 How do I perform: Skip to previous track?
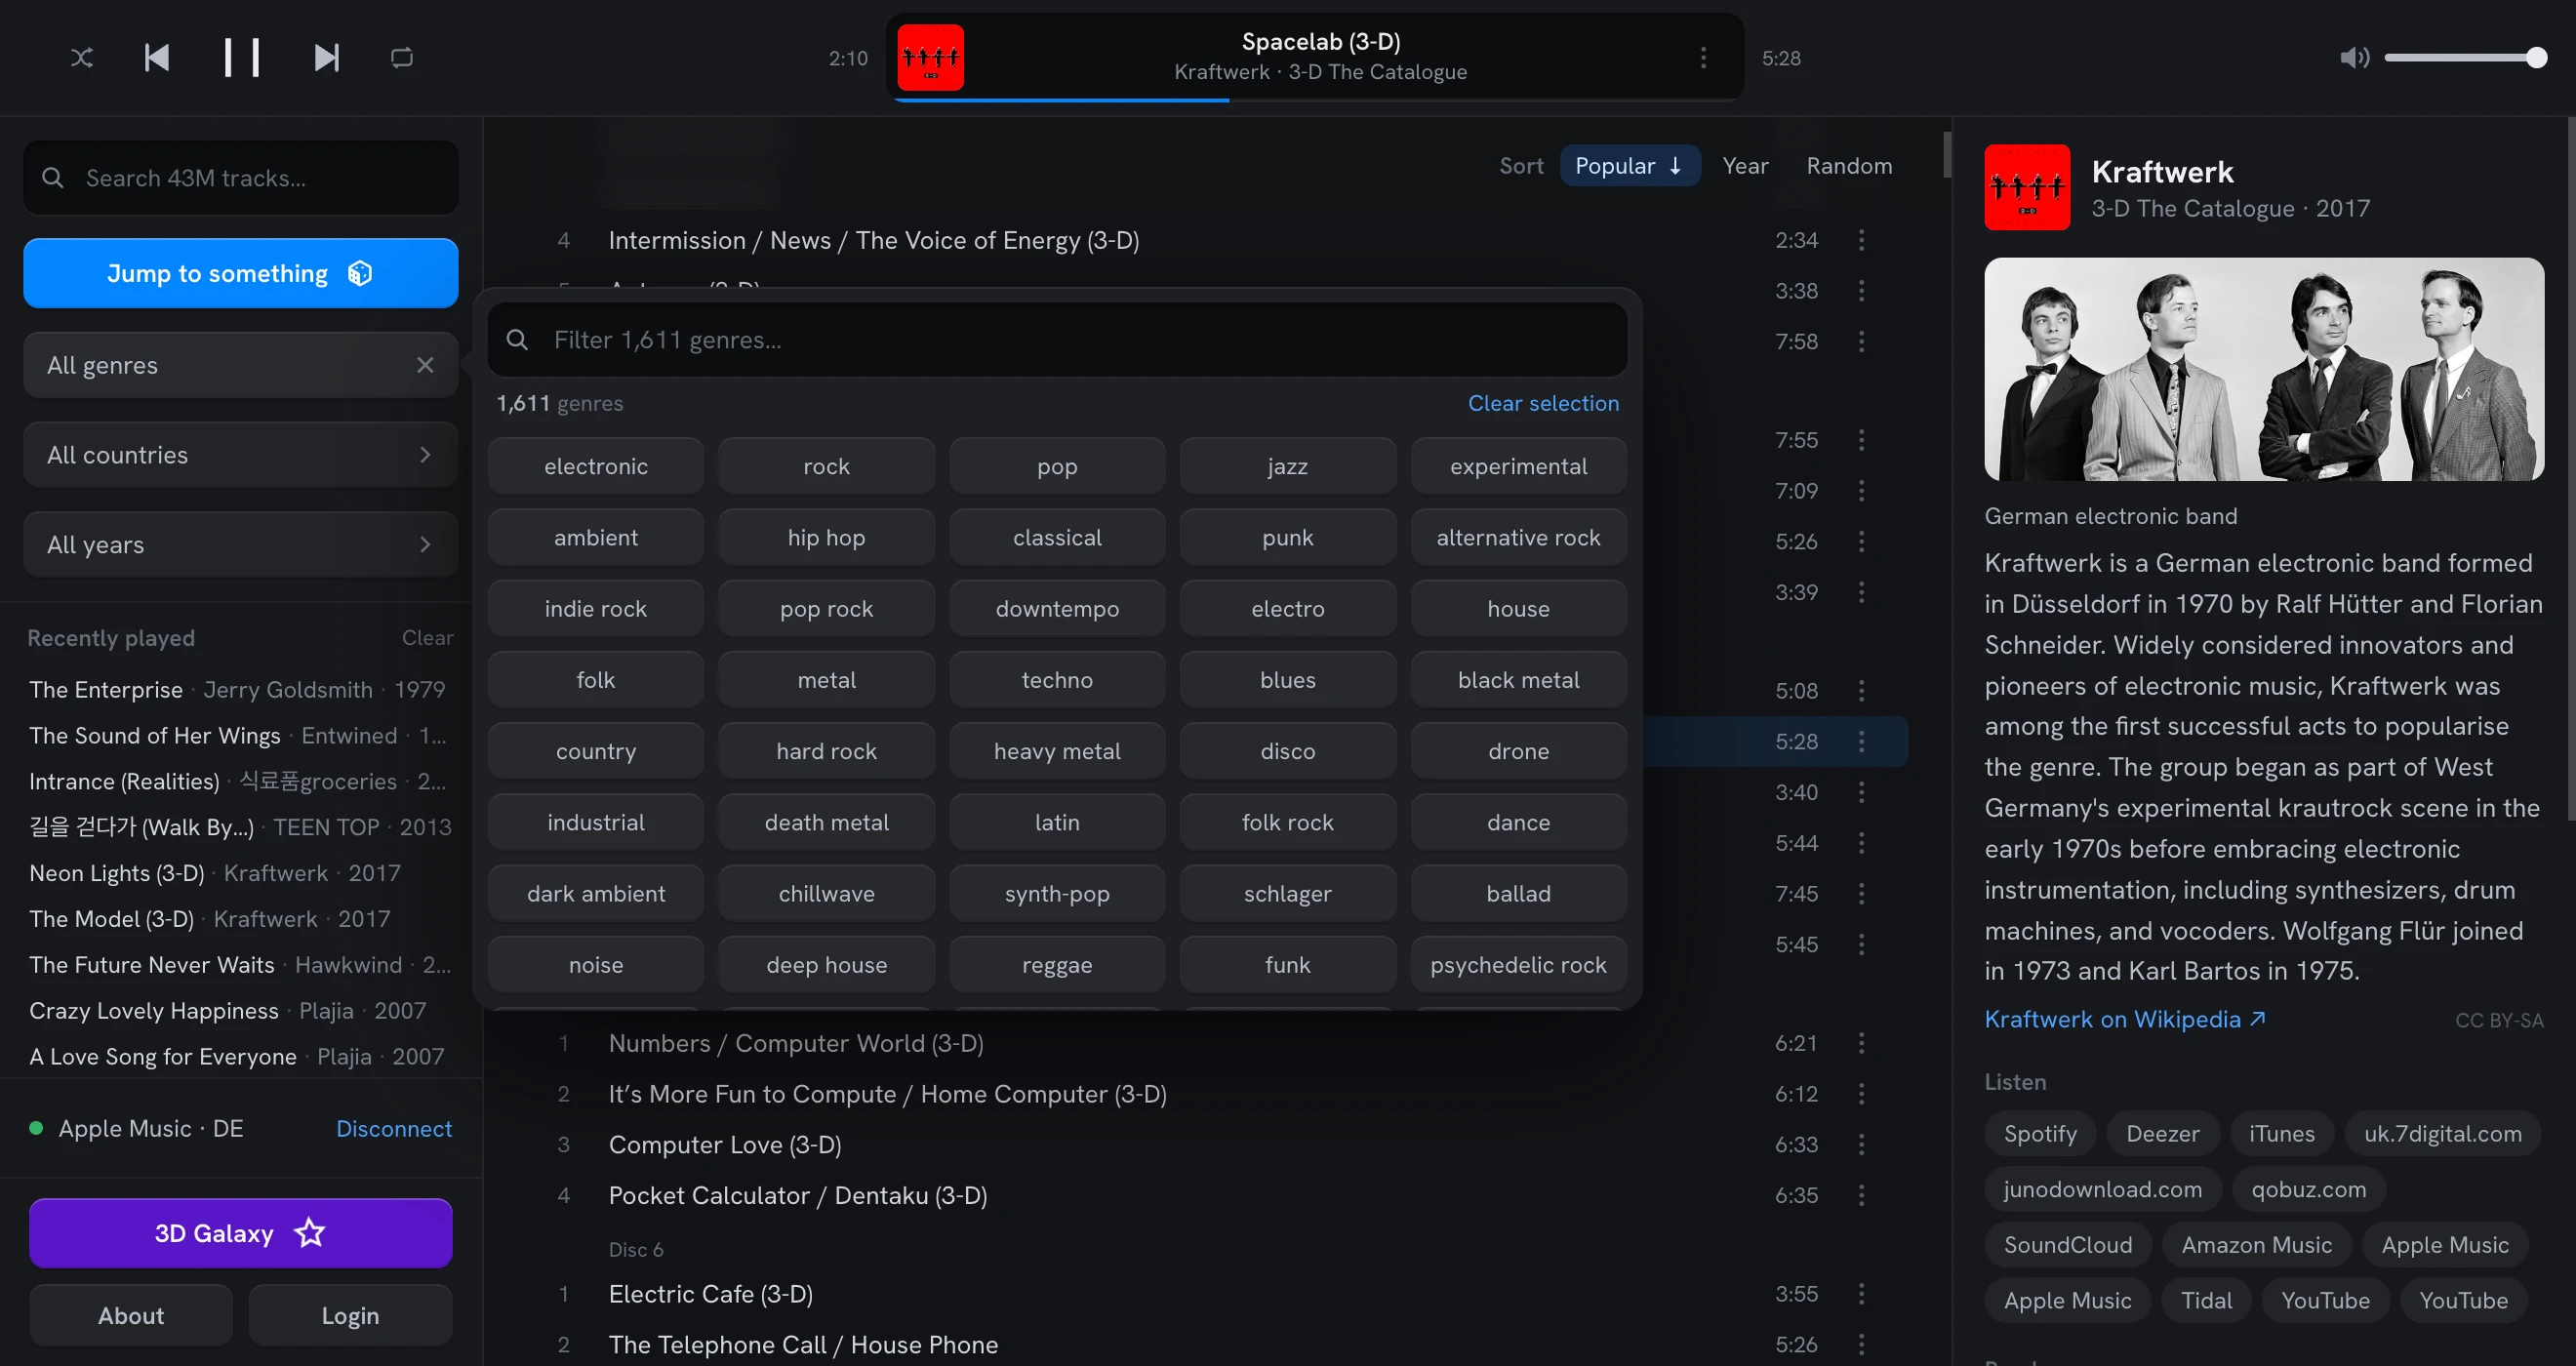coord(157,58)
